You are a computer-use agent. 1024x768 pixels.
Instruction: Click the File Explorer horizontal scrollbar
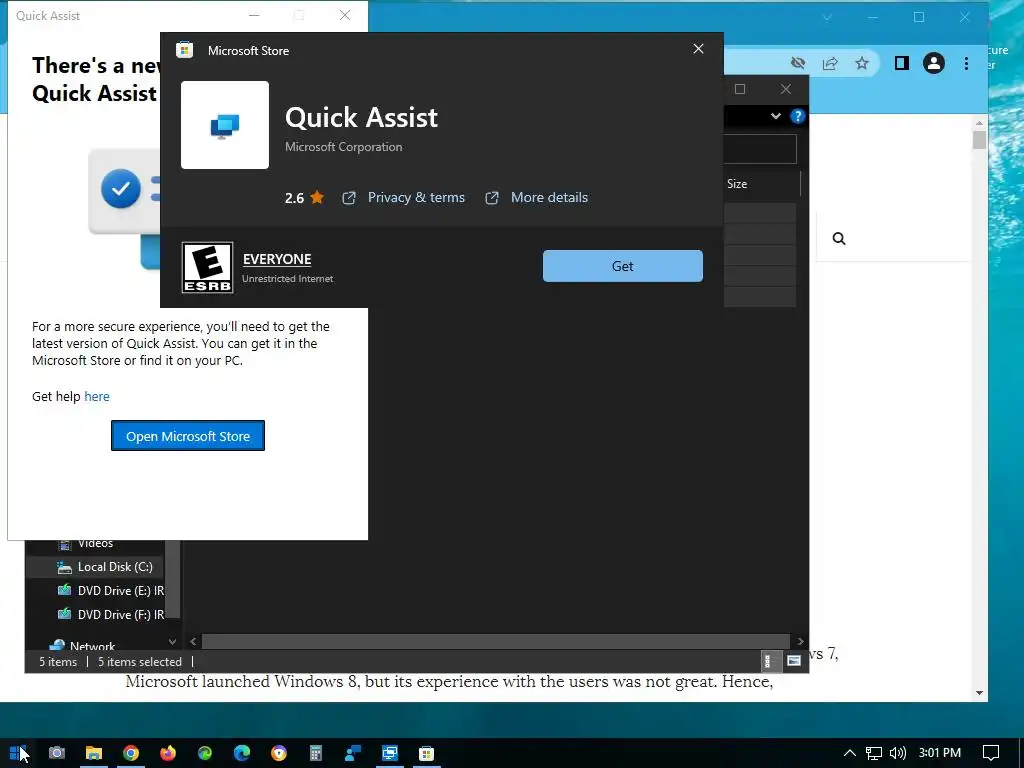point(496,641)
